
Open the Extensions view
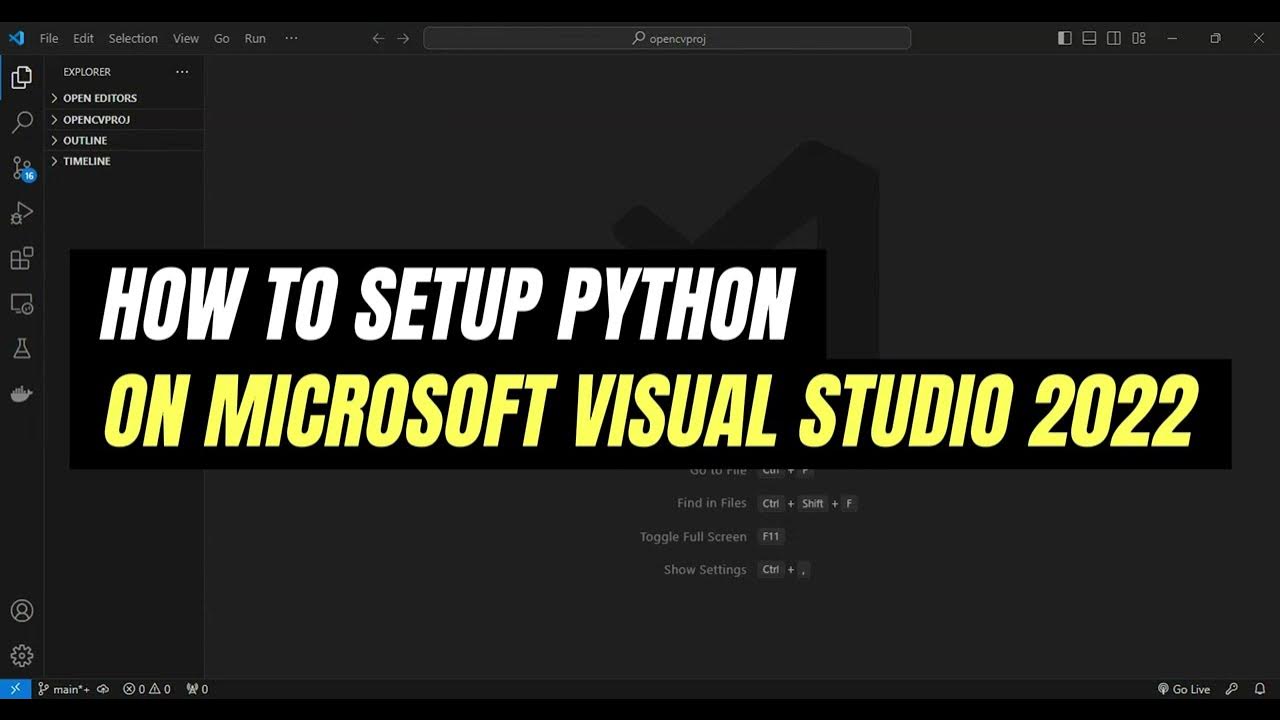coord(21,258)
